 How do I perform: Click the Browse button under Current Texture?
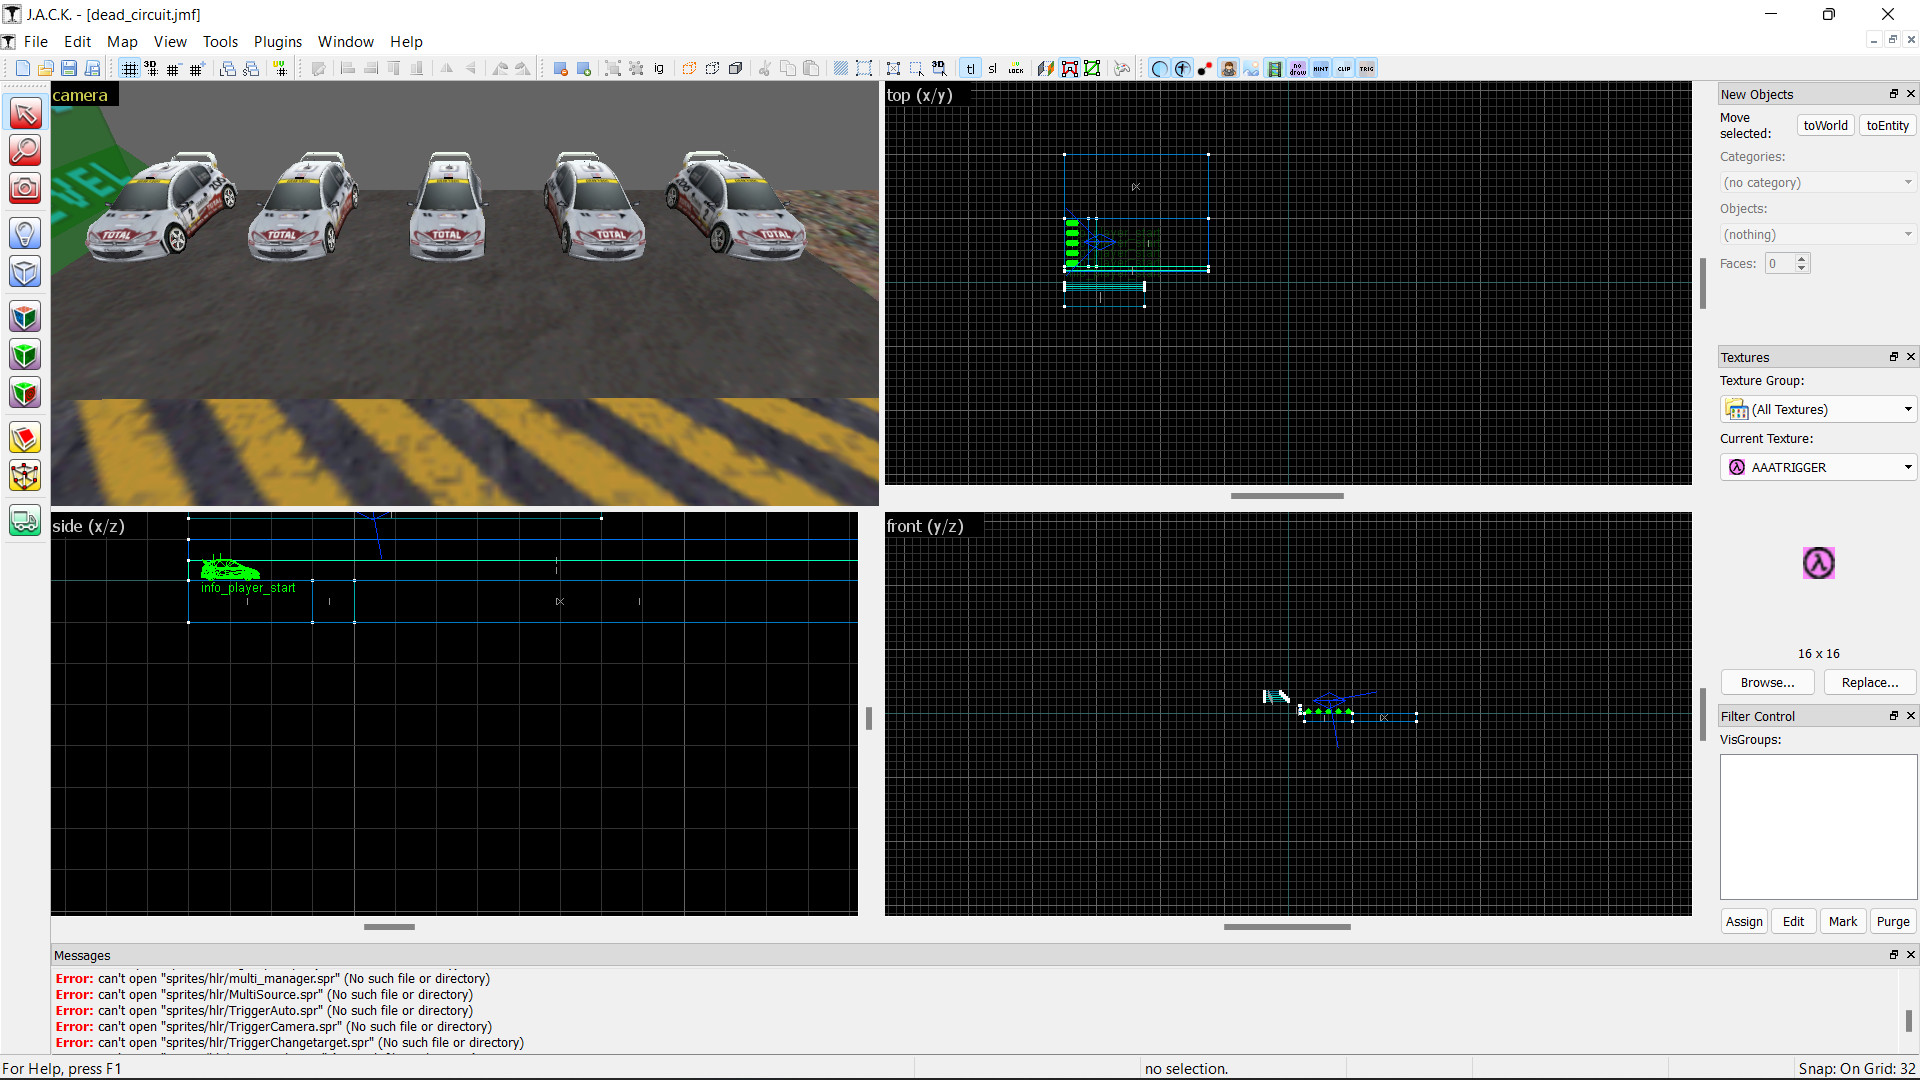pos(1766,682)
